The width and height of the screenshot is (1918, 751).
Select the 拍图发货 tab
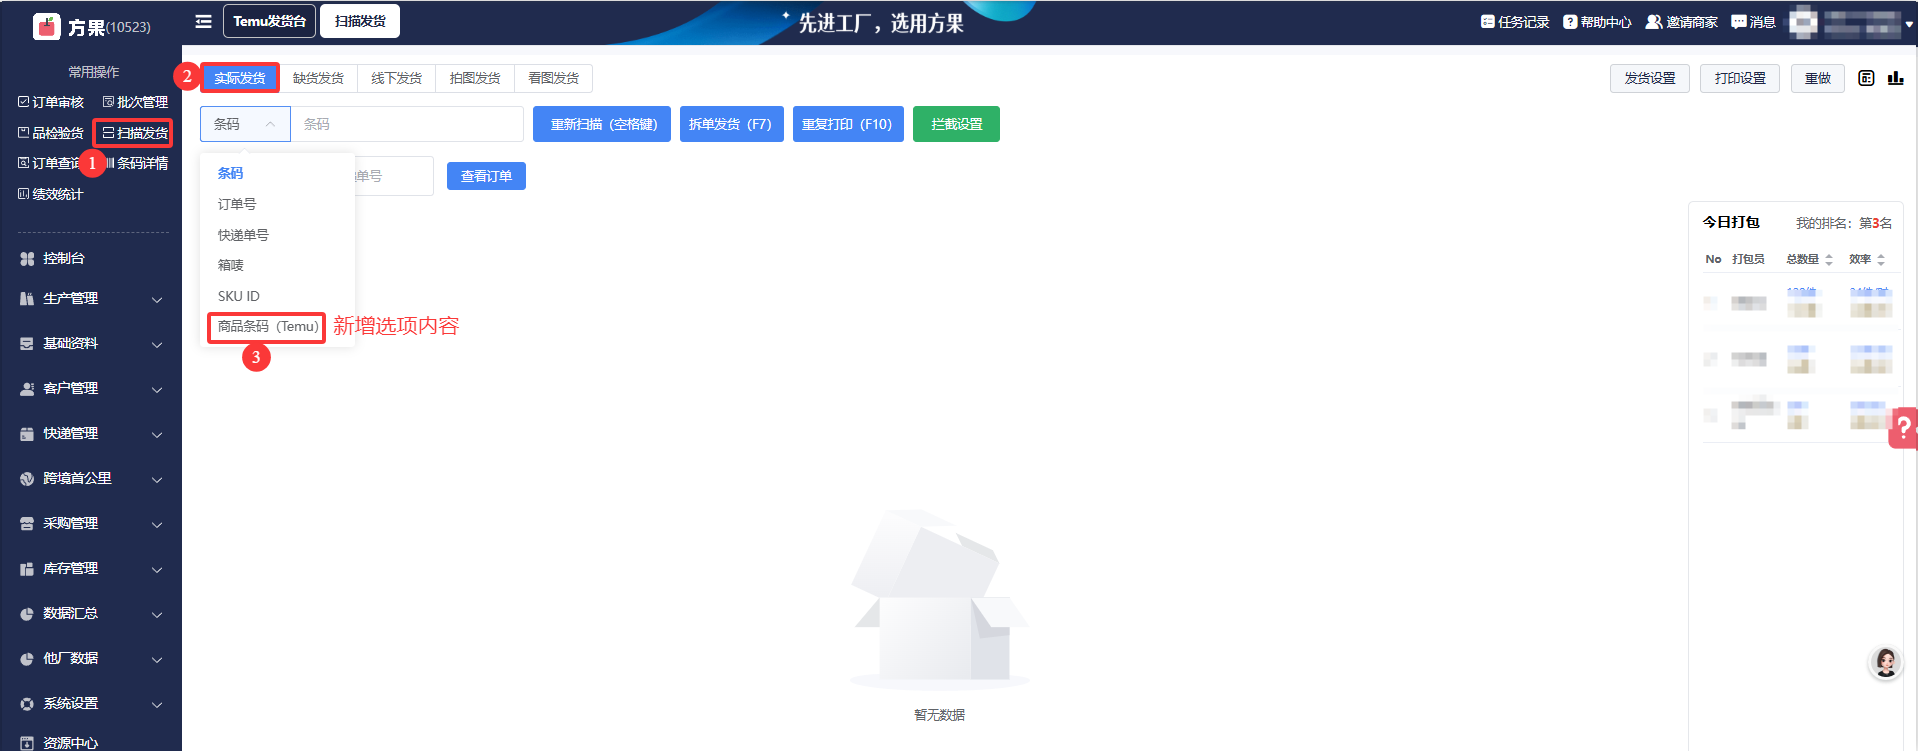(x=475, y=78)
